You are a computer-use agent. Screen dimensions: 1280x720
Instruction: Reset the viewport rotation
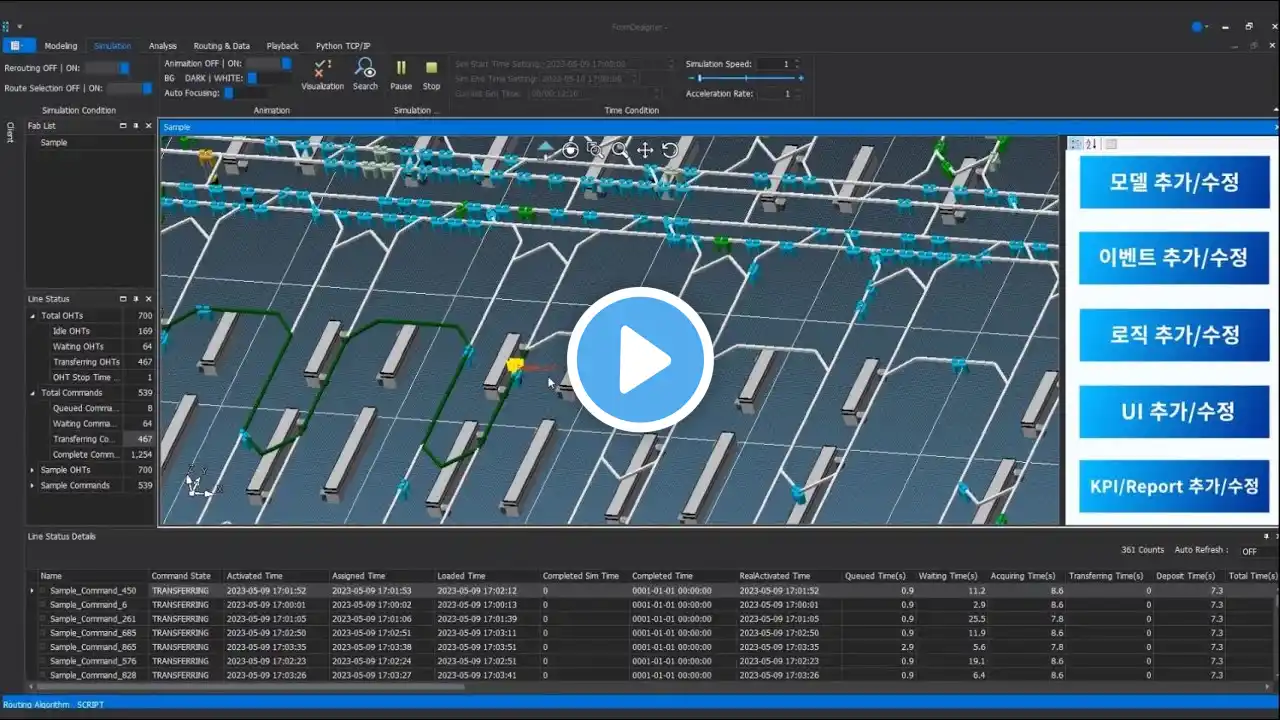pyautogui.click(x=670, y=150)
